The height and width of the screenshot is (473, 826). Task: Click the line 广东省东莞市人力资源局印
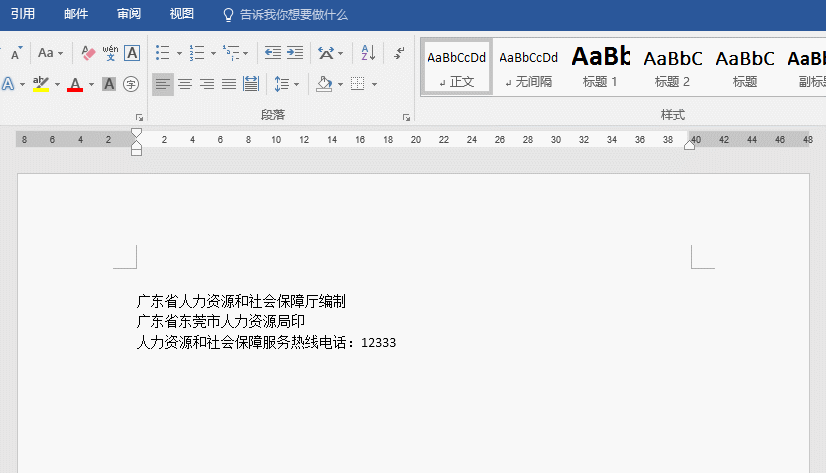(221, 321)
